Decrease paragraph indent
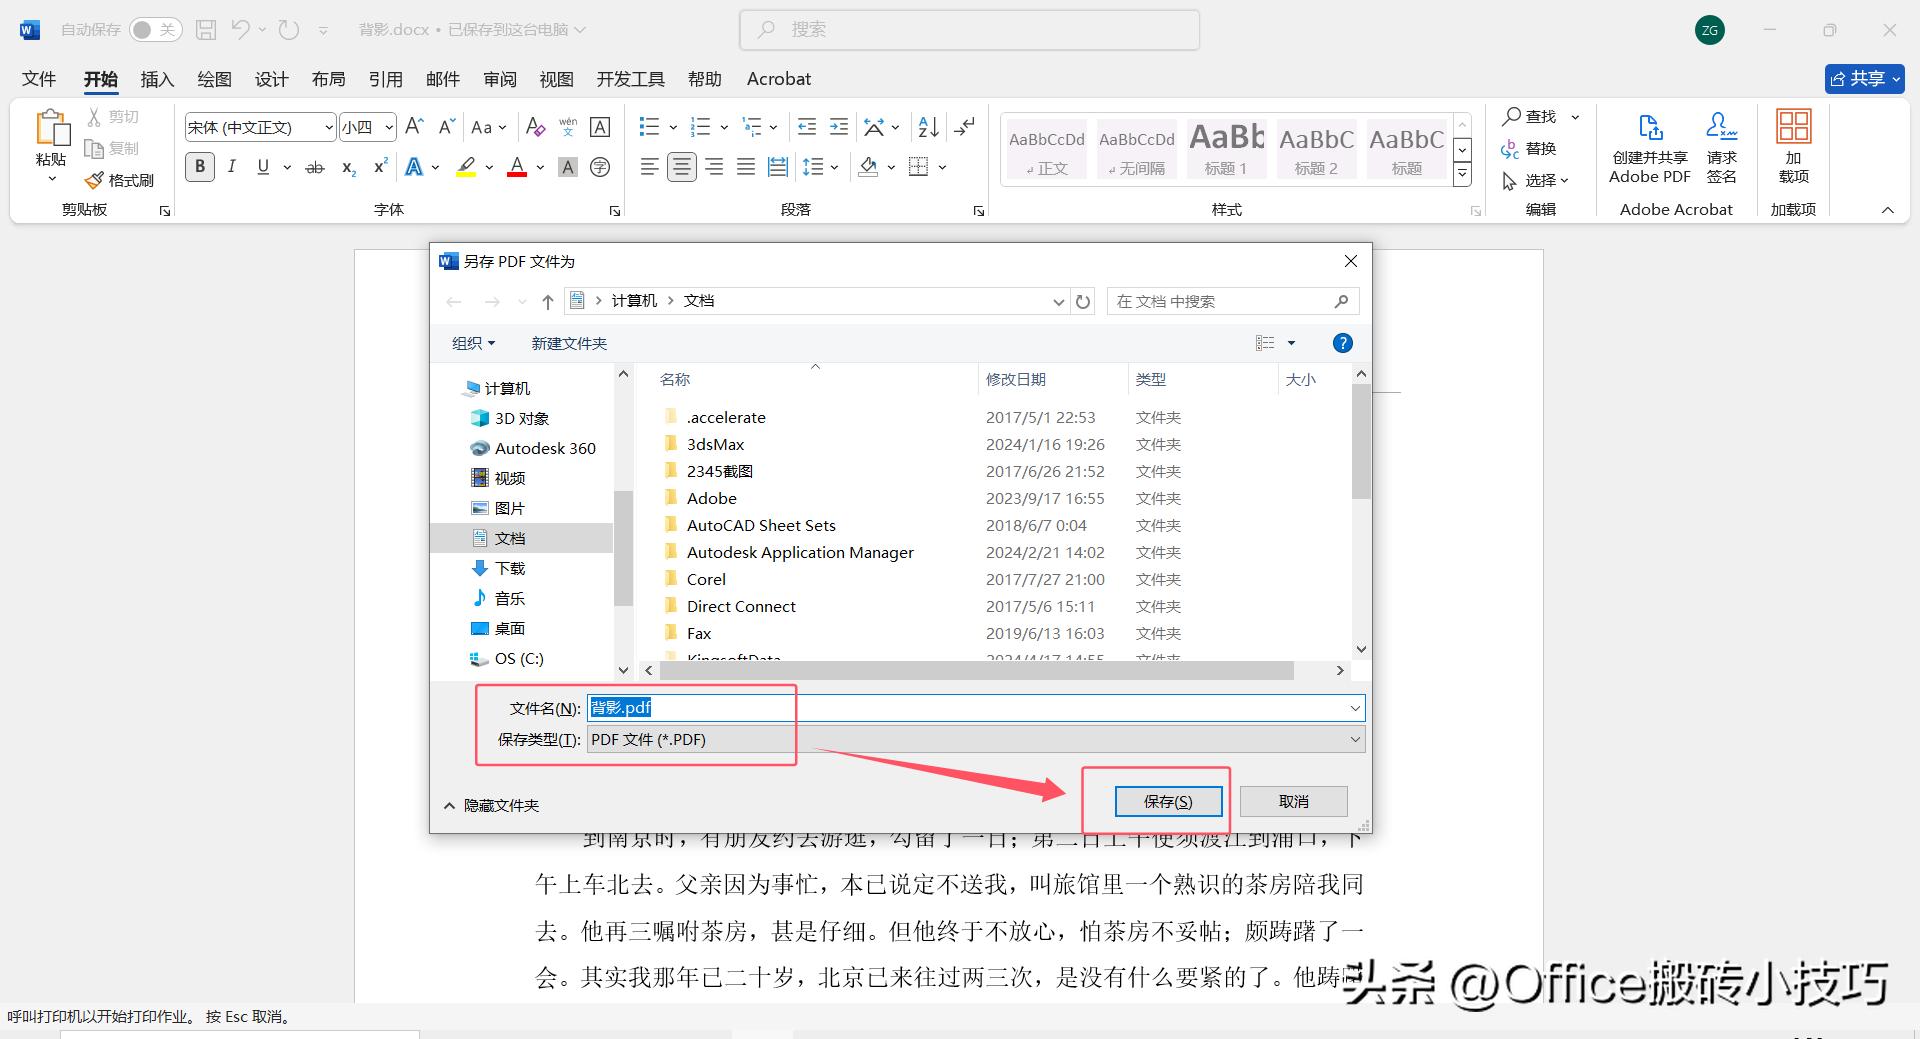Viewport: 1920px width, 1039px height. pos(807,127)
